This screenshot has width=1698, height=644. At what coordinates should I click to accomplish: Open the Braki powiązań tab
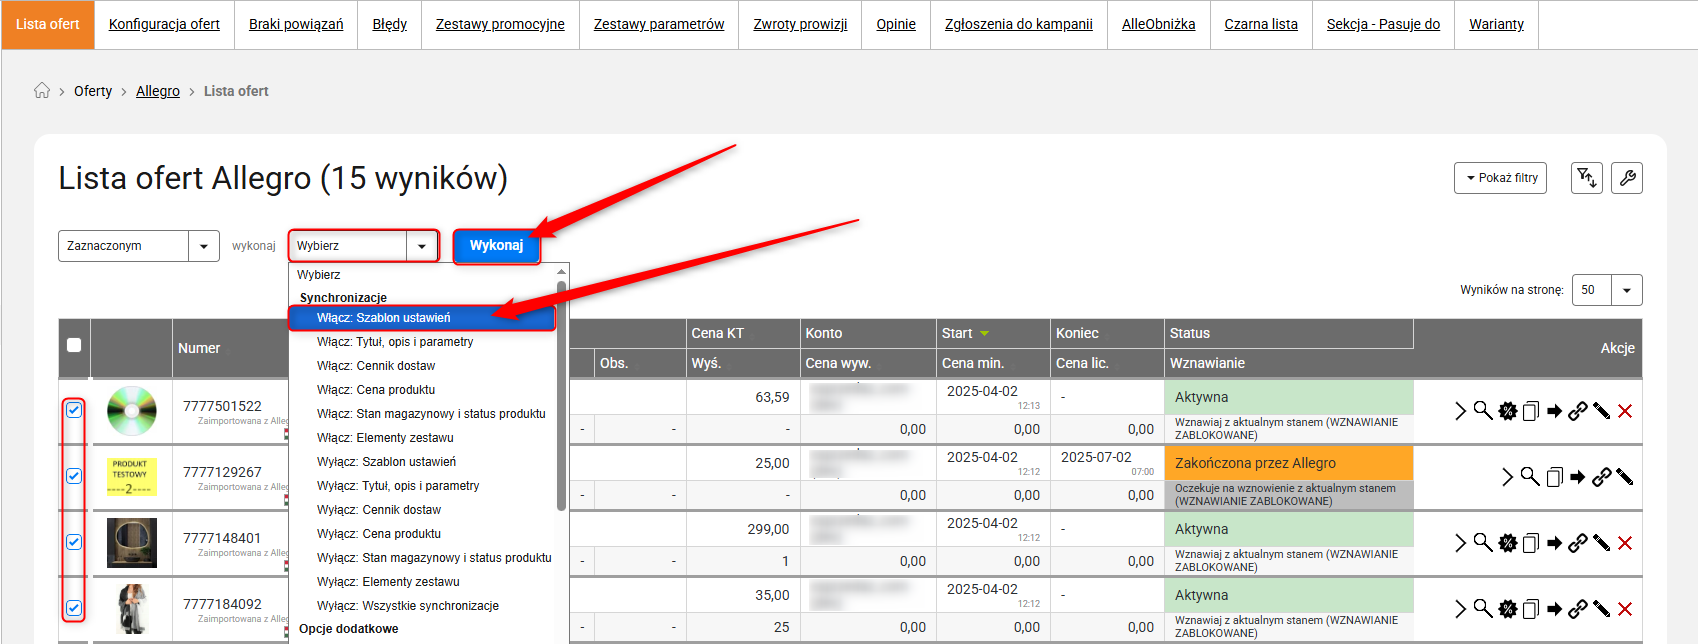pos(296,24)
